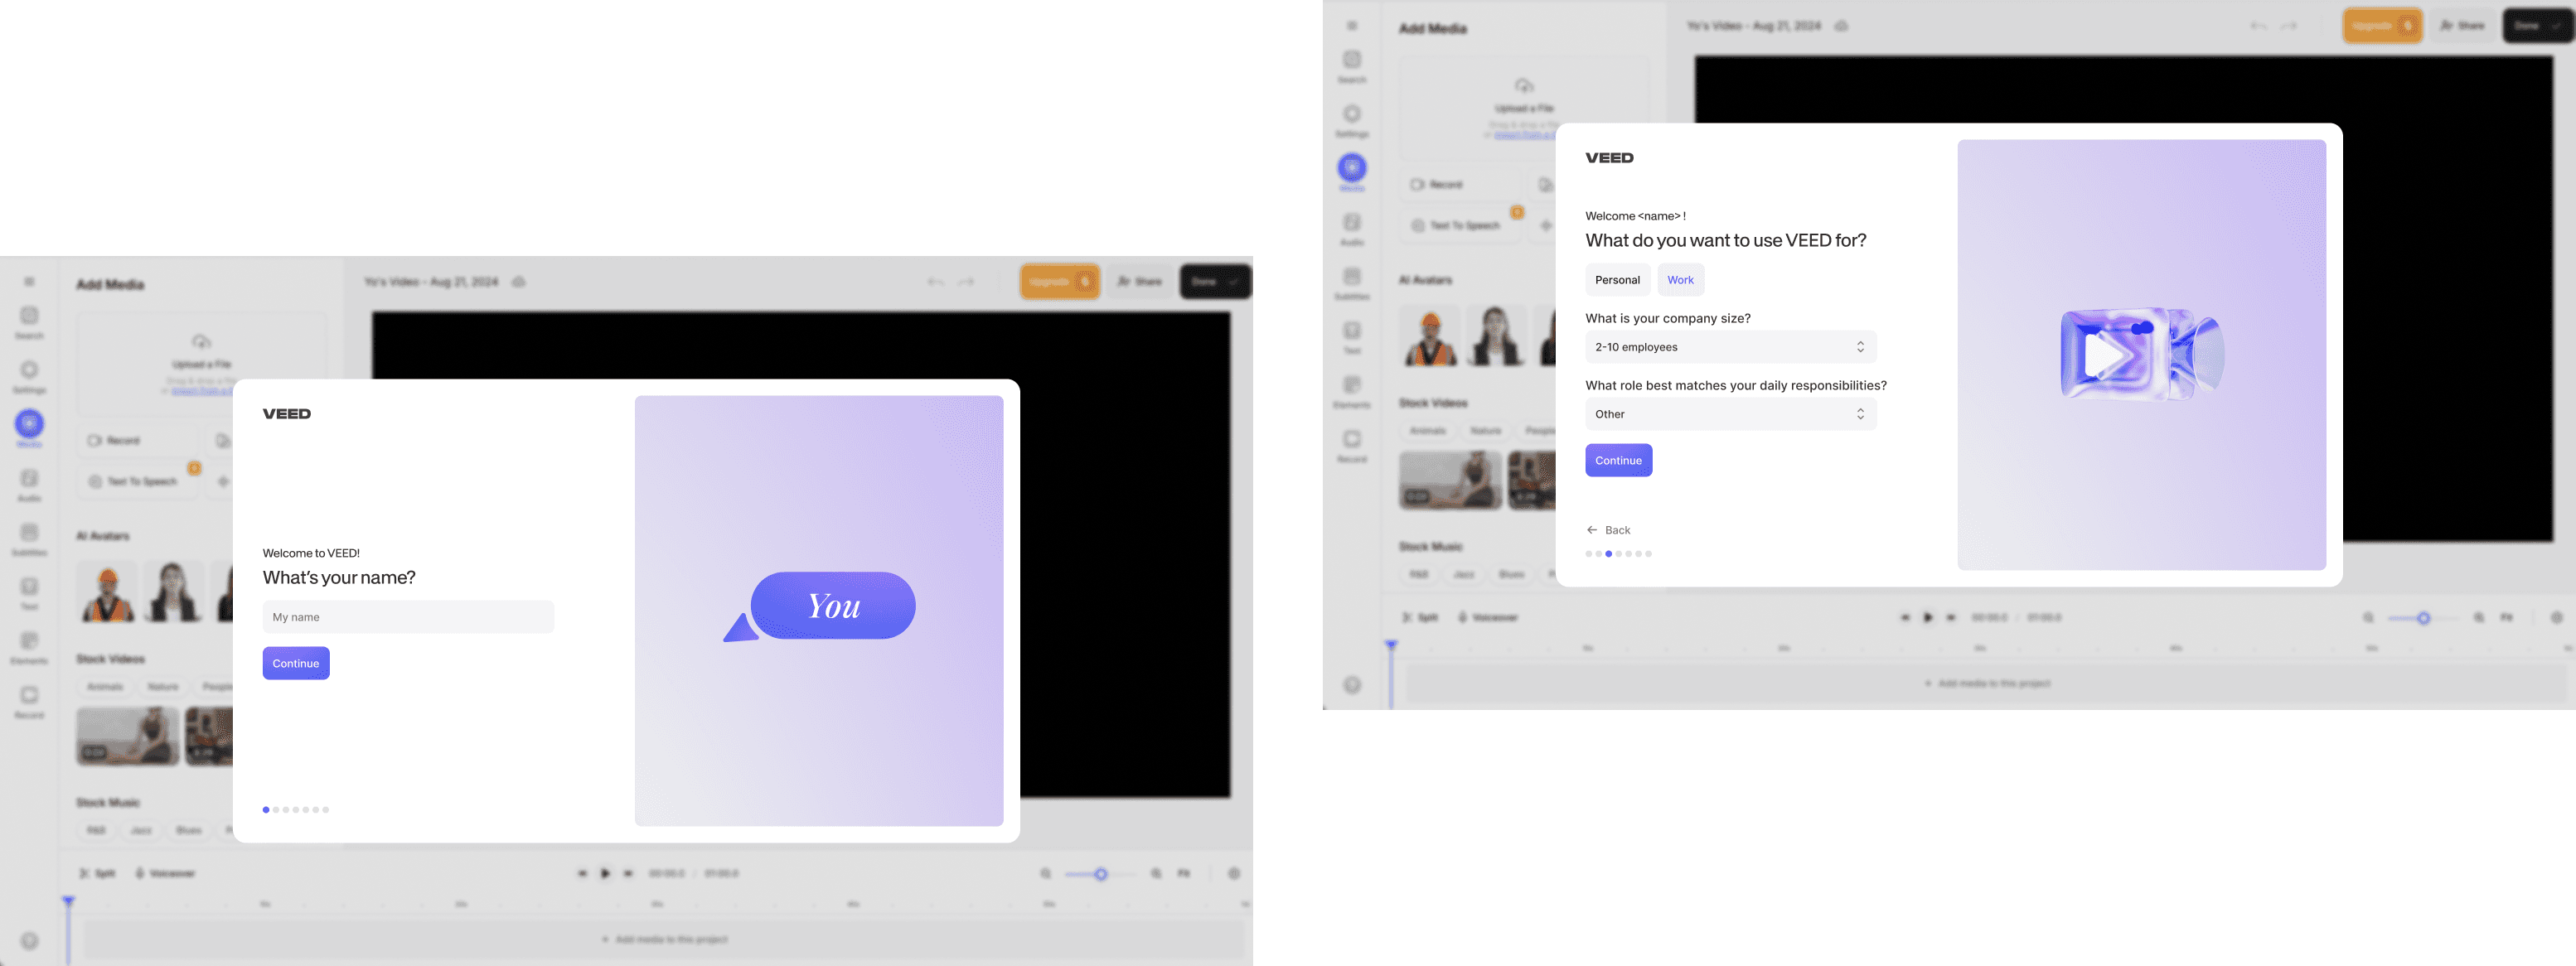Image resolution: width=2576 pixels, height=966 pixels.
Task: Click the back arrow icon in onboarding
Action: click(1592, 530)
